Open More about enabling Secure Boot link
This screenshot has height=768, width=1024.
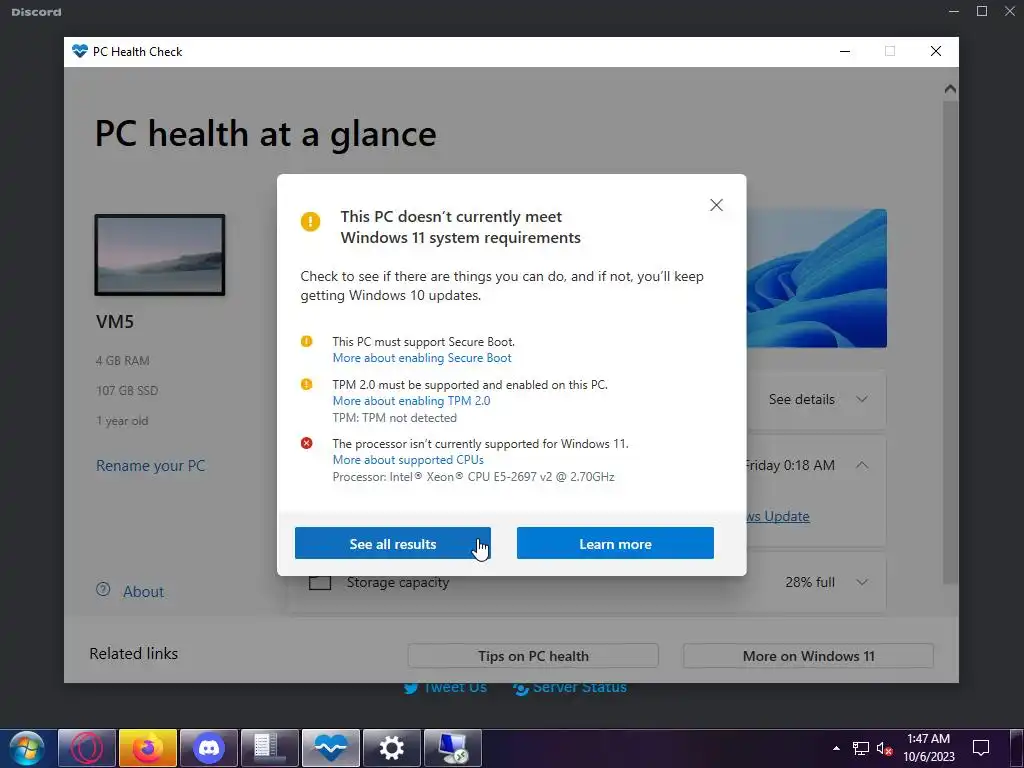click(x=422, y=358)
